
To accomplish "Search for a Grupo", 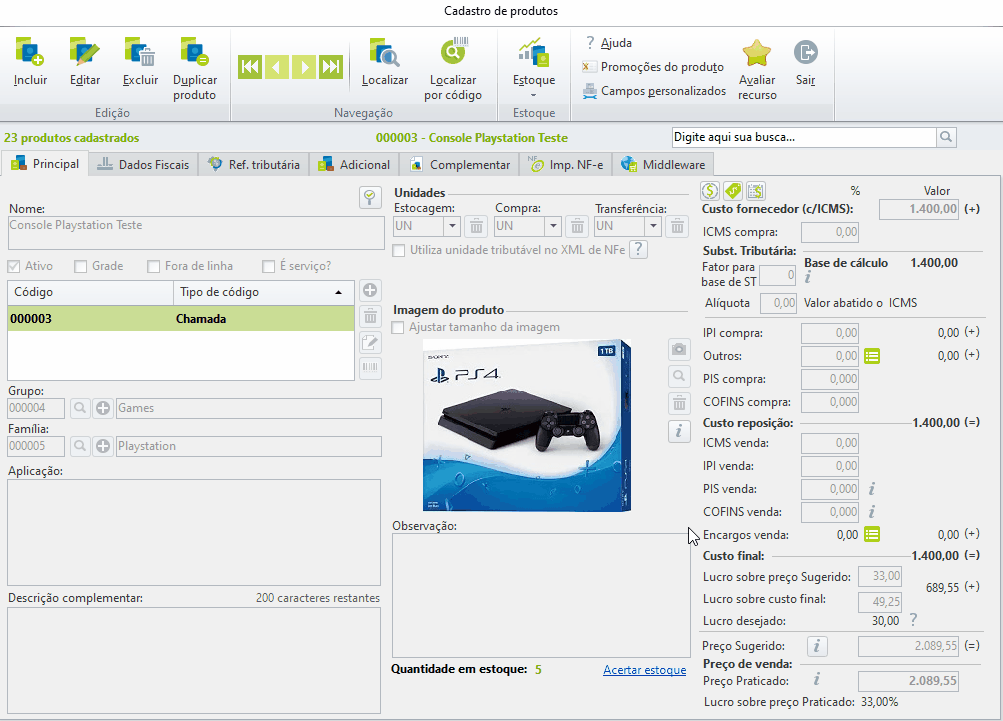I will [x=79, y=408].
